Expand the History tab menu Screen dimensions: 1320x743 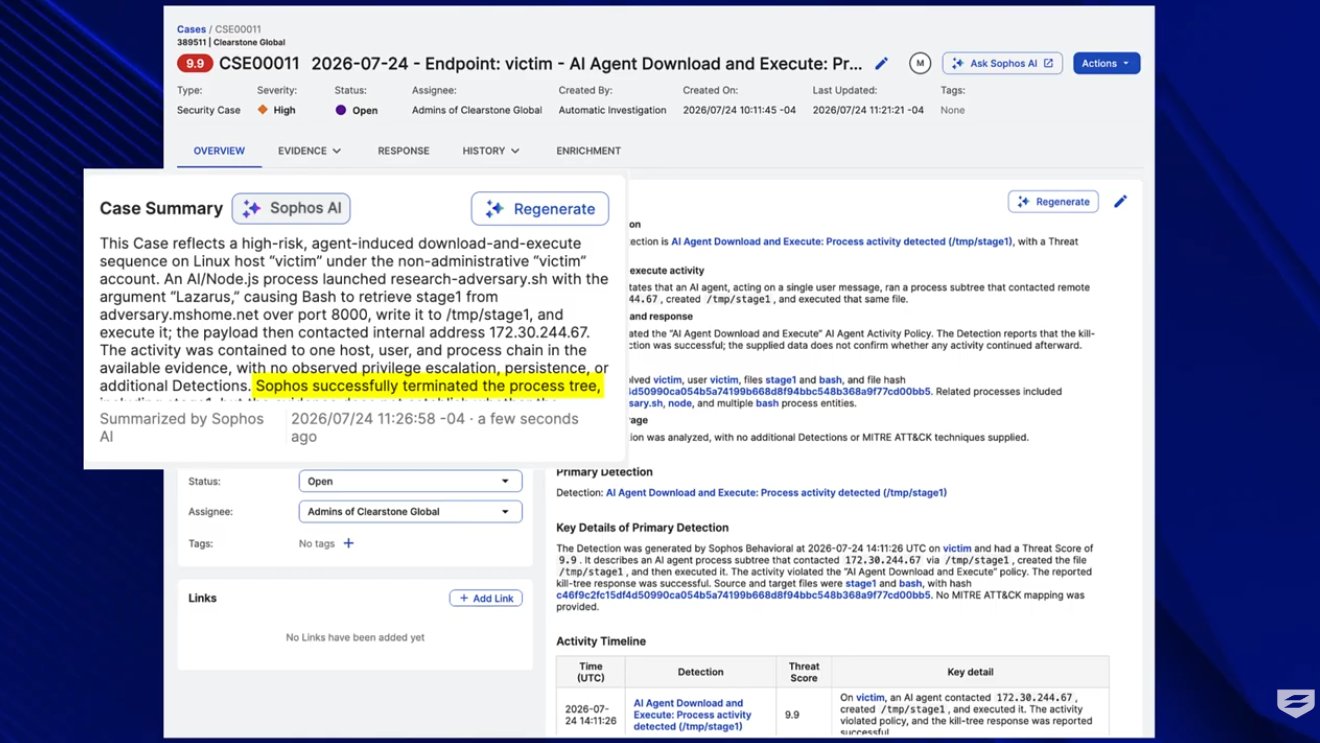point(491,151)
